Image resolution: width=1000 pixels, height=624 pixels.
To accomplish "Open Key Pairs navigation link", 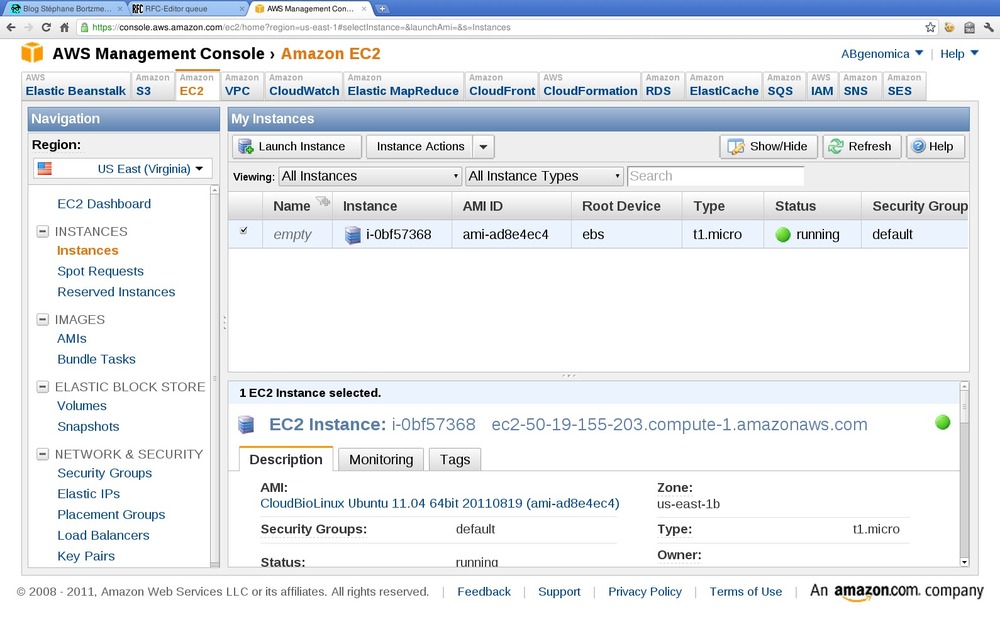I will click(x=86, y=556).
